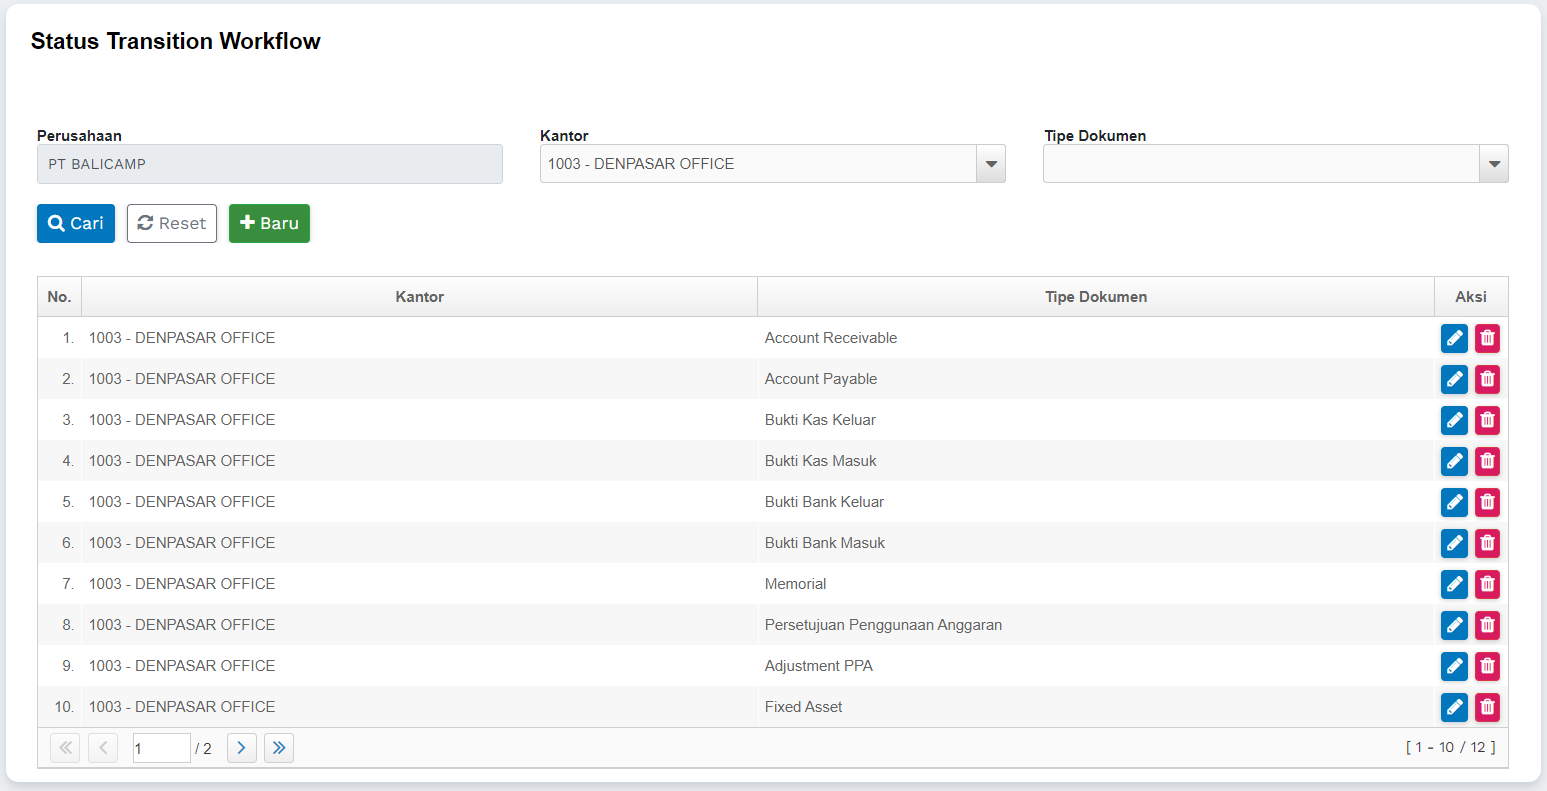1547x791 pixels.
Task: Click edit pencil for Bukti Kas Keluar
Action: (1454, 421)
